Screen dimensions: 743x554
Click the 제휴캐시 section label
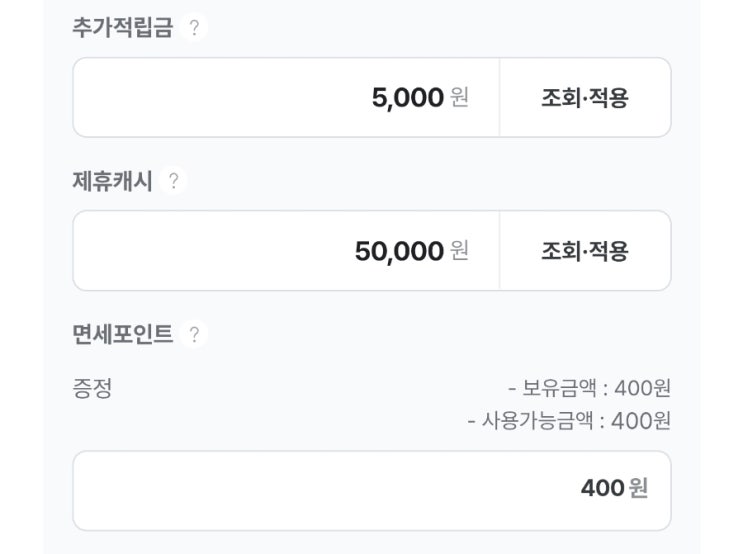click(112, 181)
